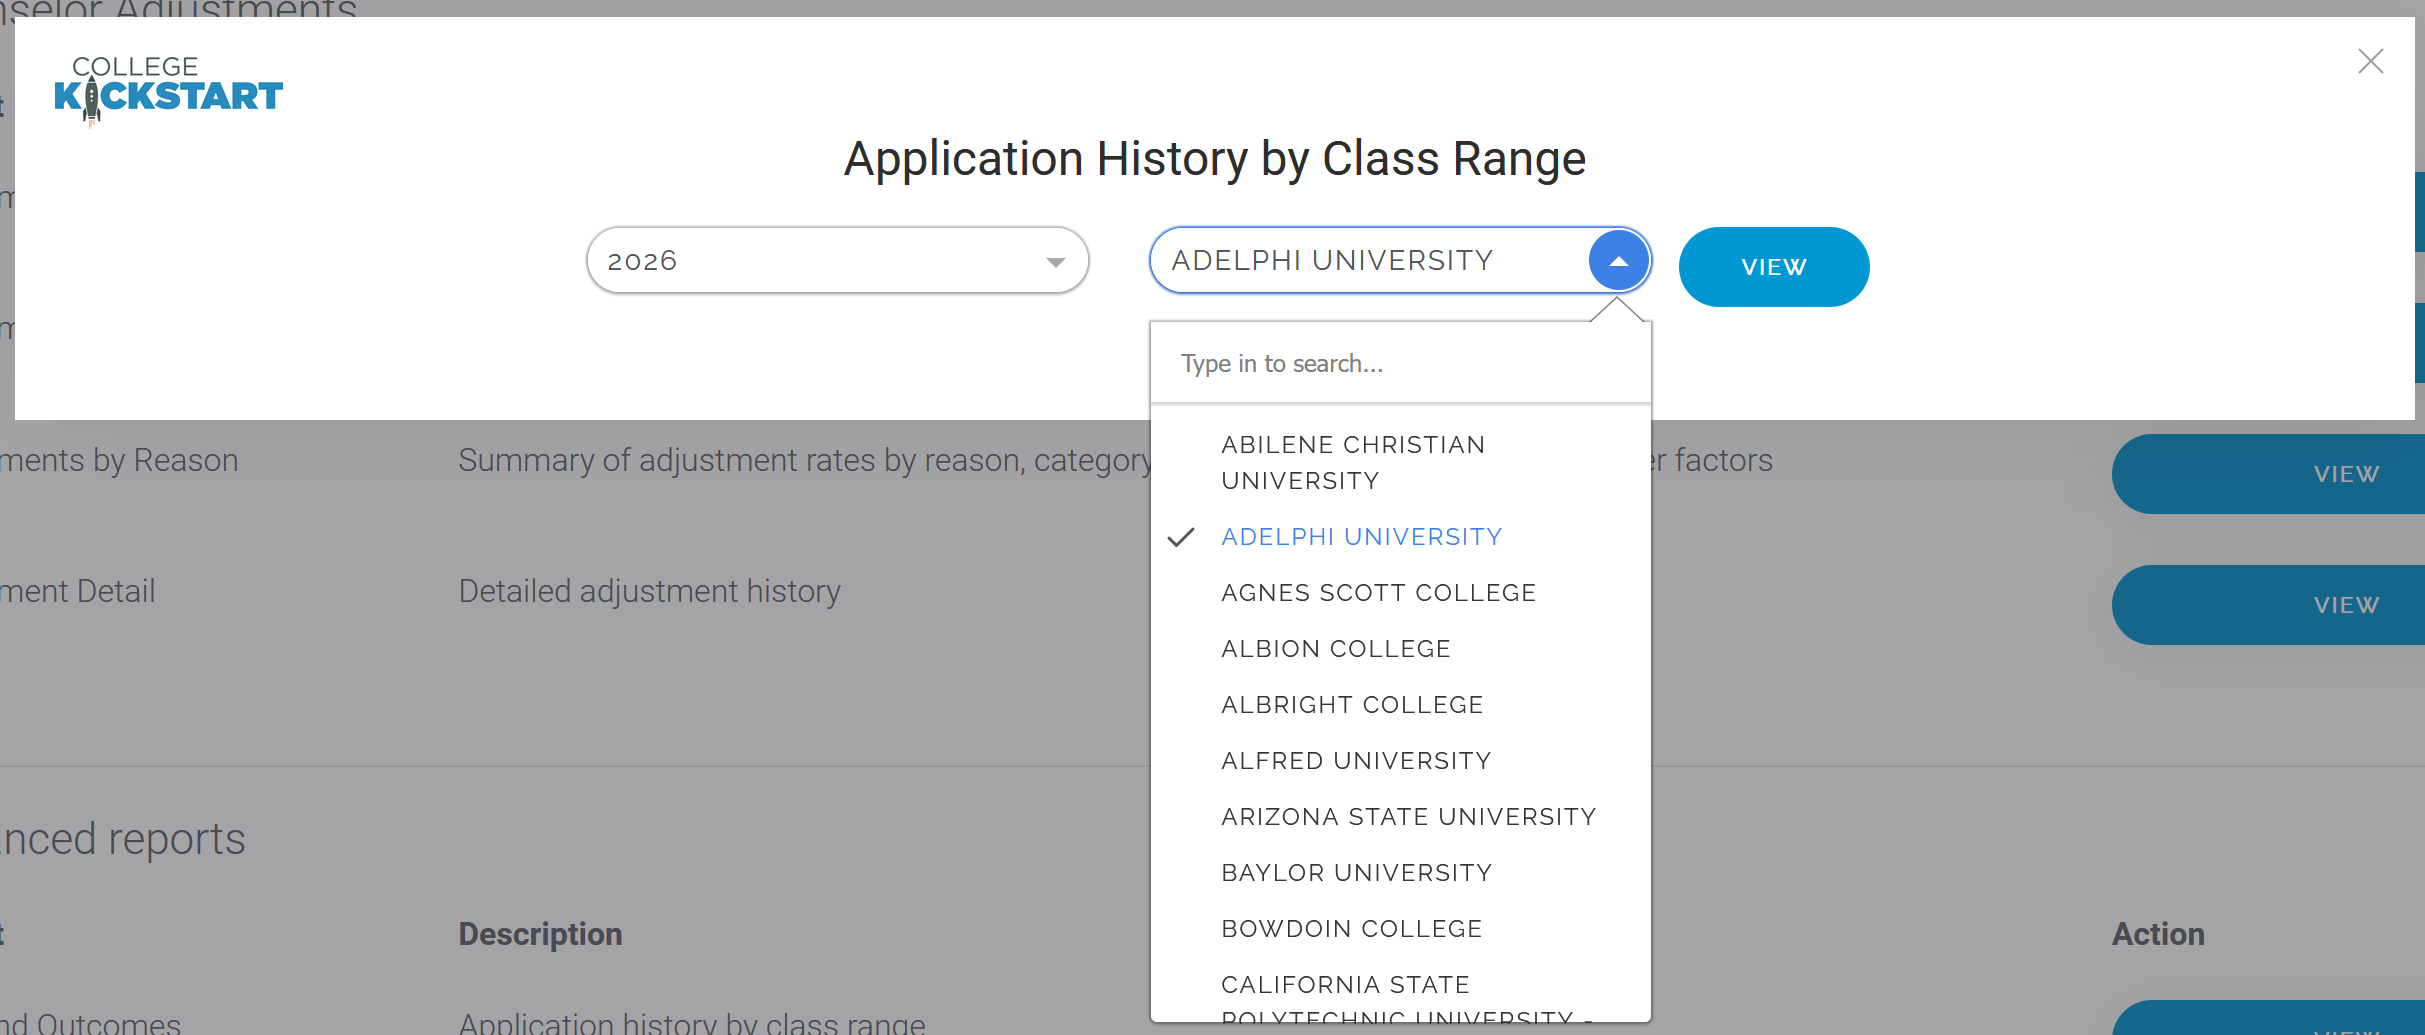Screen dimensions: 2425x1035
Task: Click 'Application history by class range' description
Action: 692,1022
